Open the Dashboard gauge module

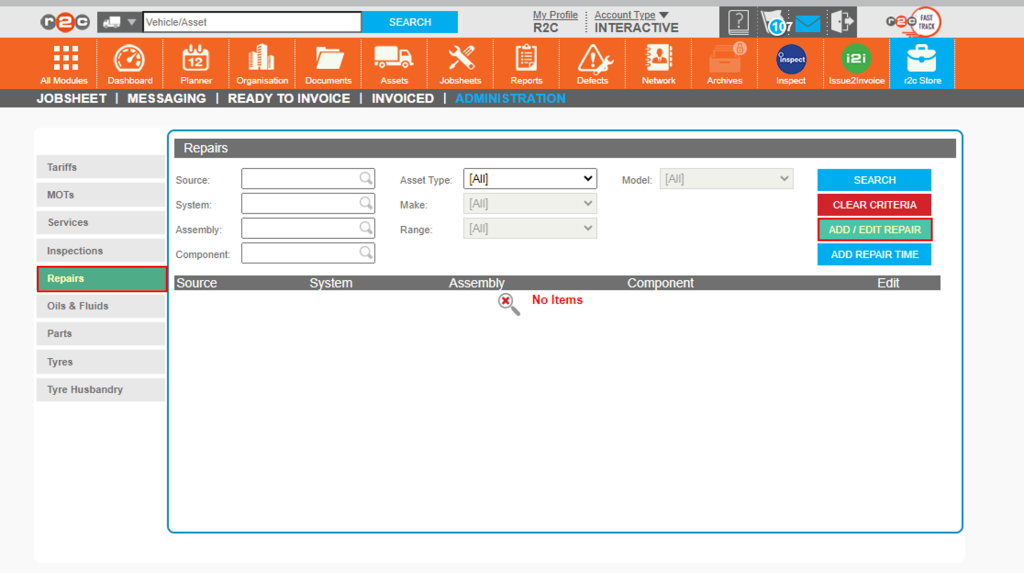click(130, 64)
